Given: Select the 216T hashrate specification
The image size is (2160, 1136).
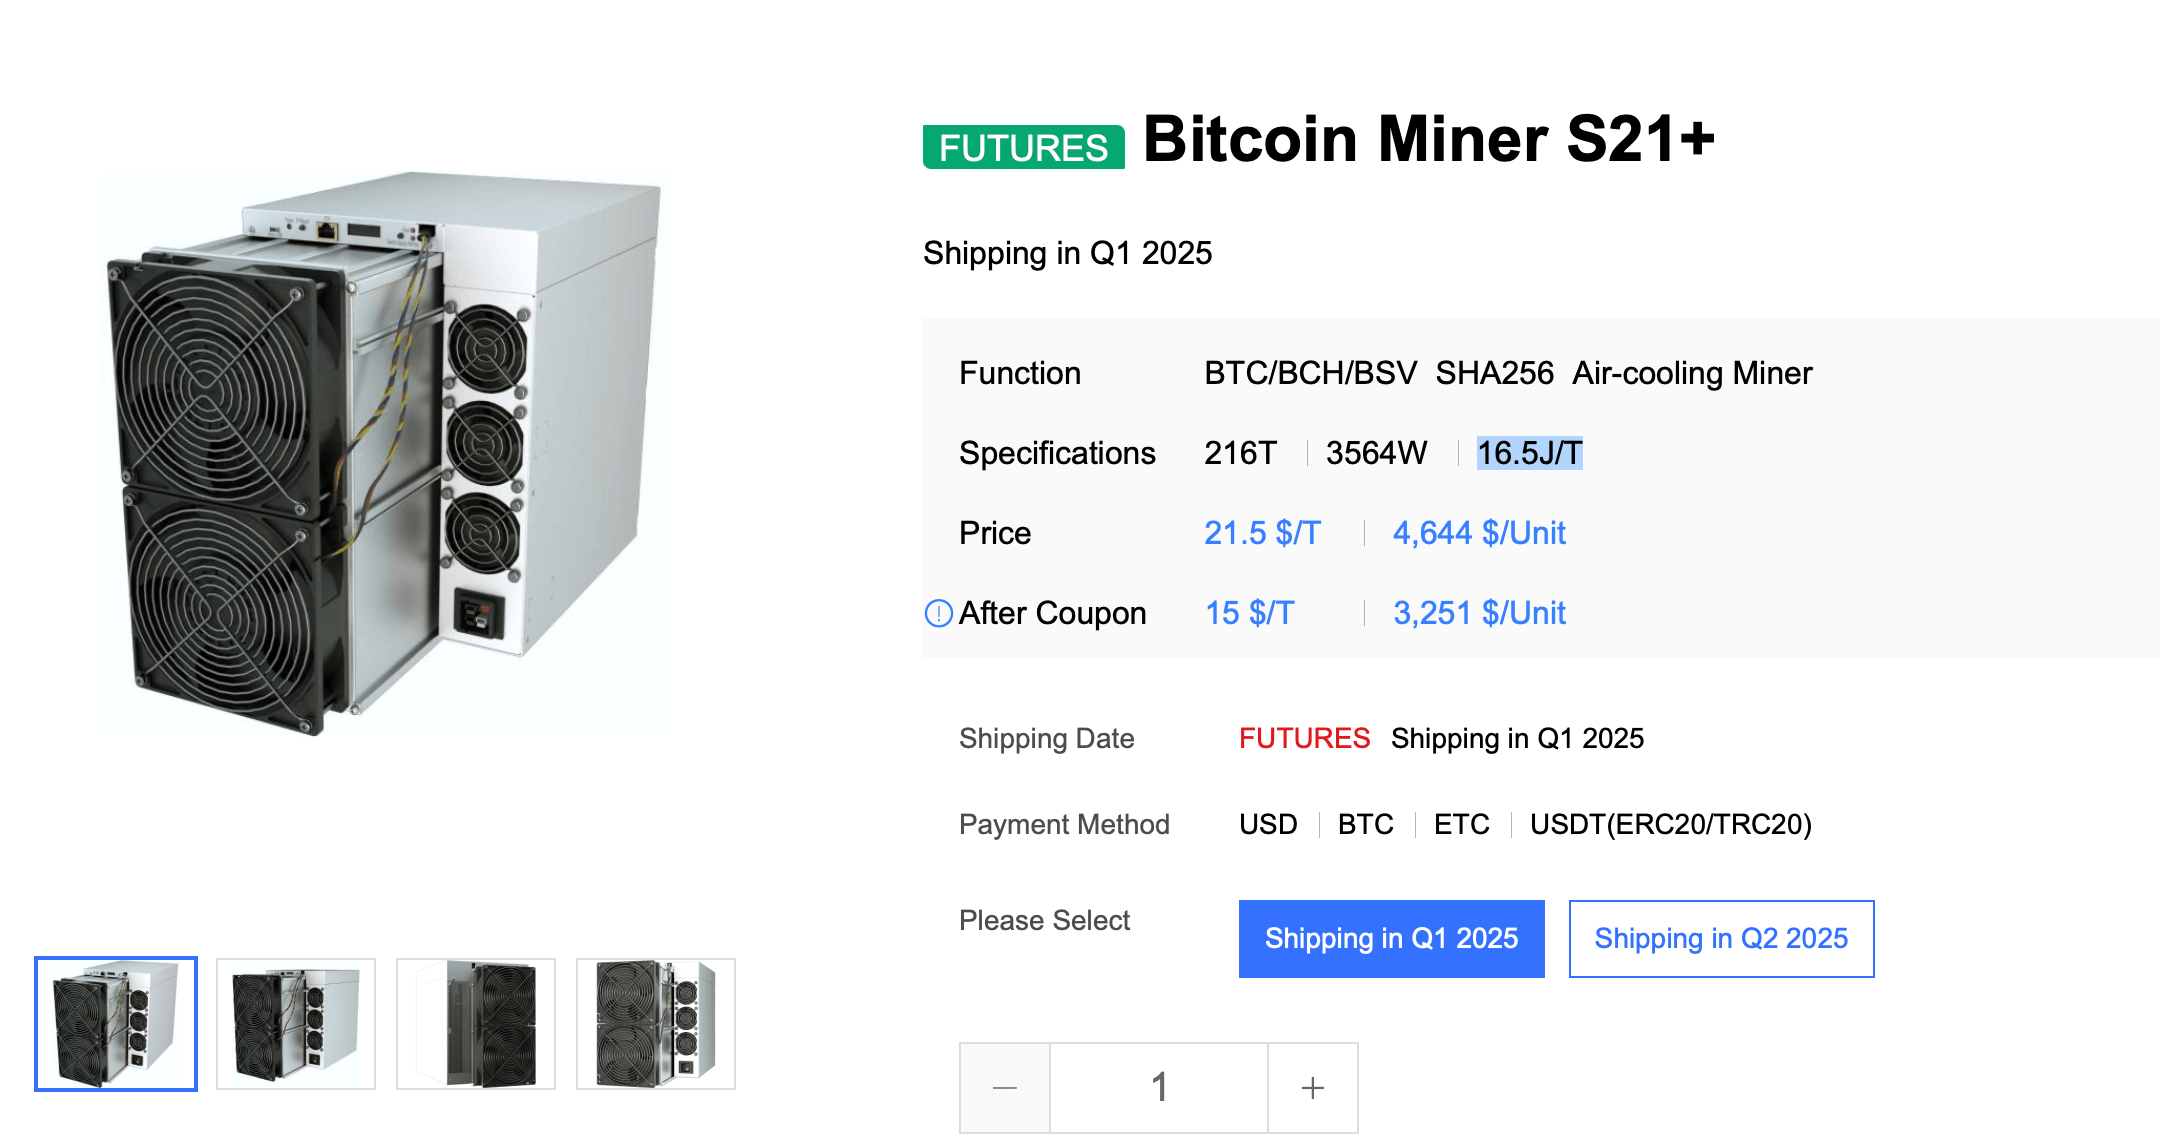Looking at the screenshot, I should pyautogui.click(x=1240, y=453).
